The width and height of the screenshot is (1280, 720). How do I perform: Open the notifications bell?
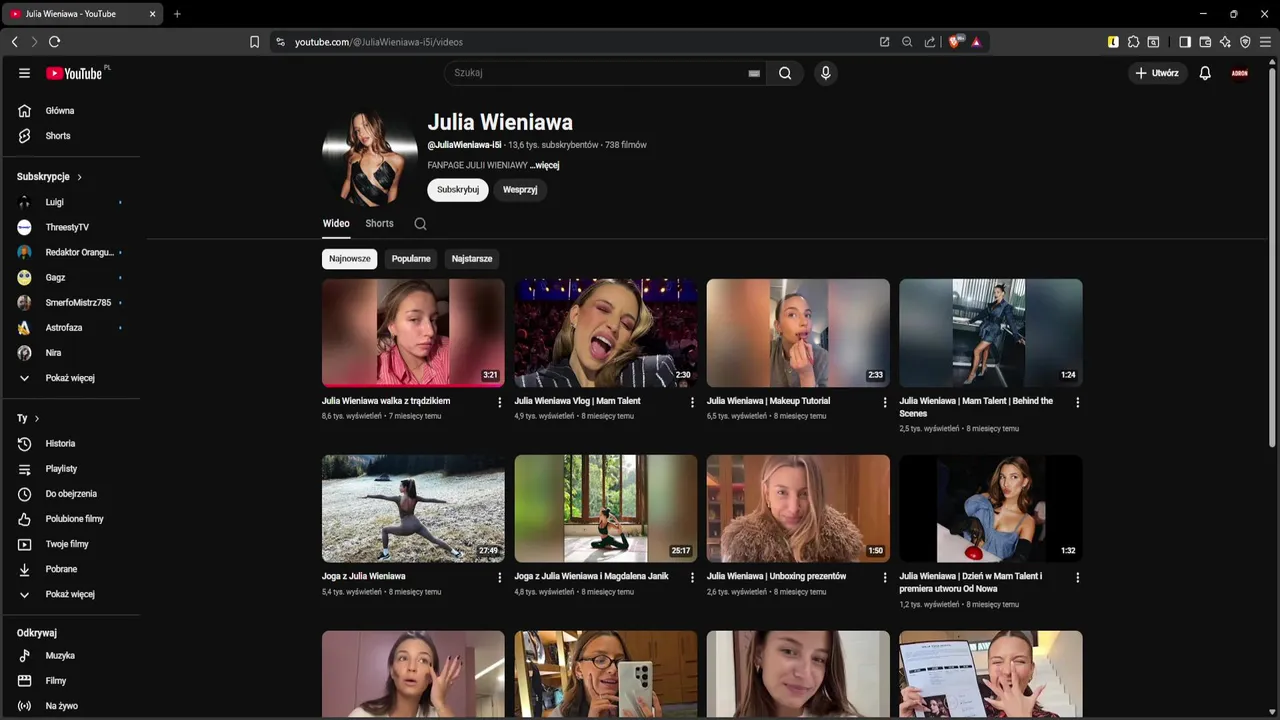tap(1205, 73)
